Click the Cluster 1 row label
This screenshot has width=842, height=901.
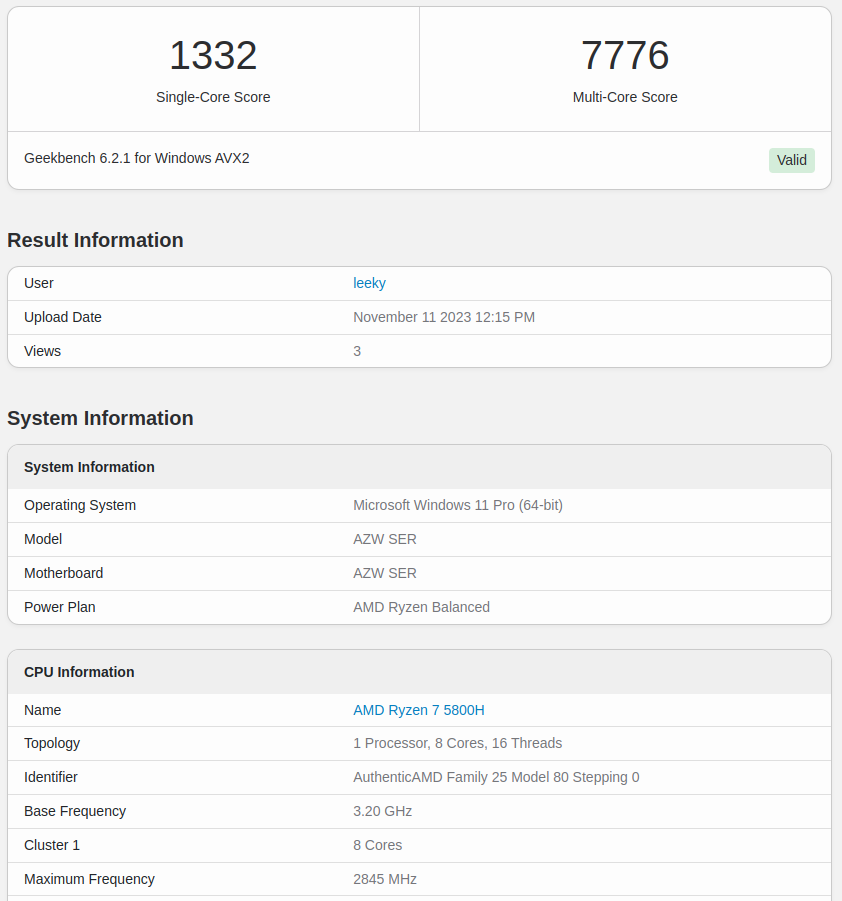pos(52,845)
